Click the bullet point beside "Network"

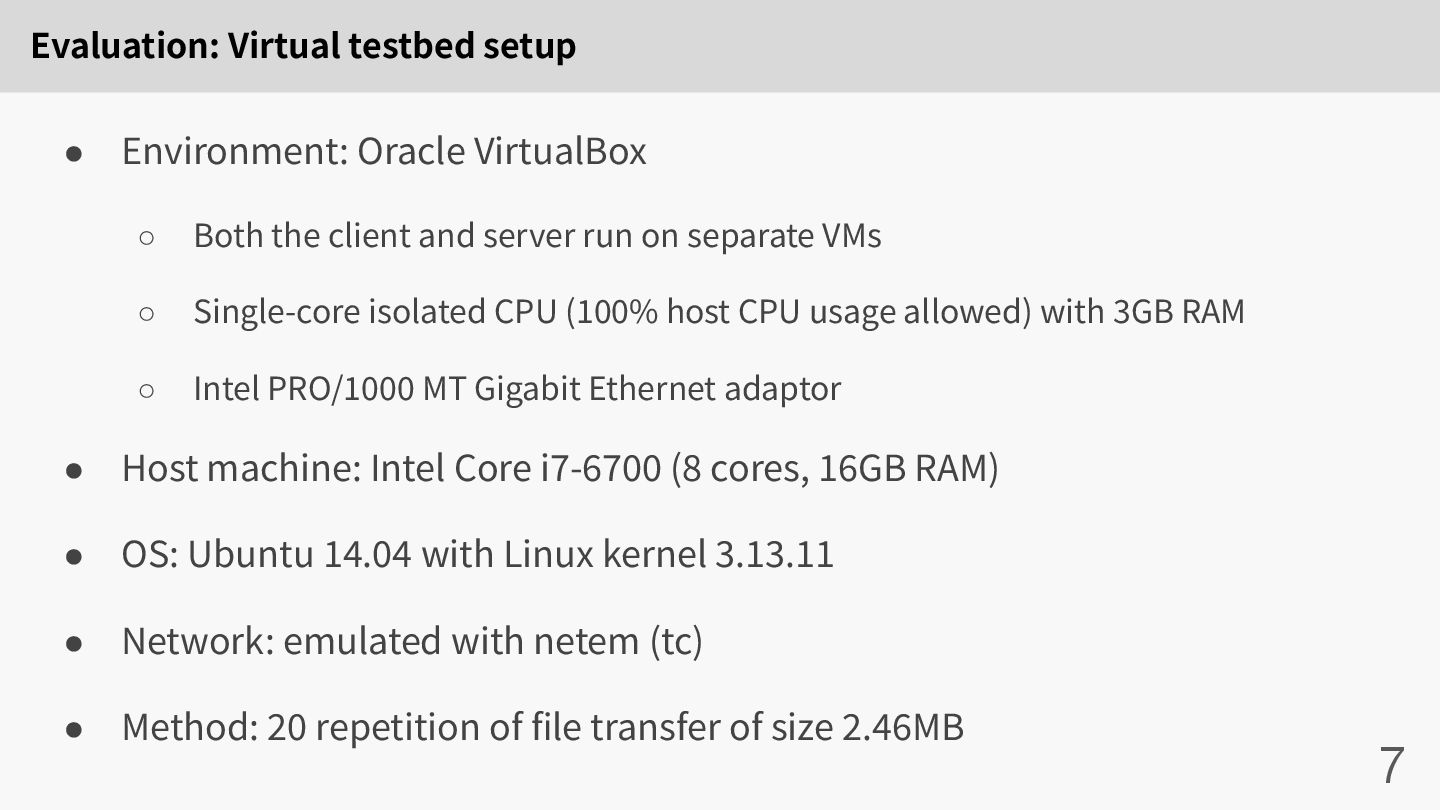tap(74, 643)
